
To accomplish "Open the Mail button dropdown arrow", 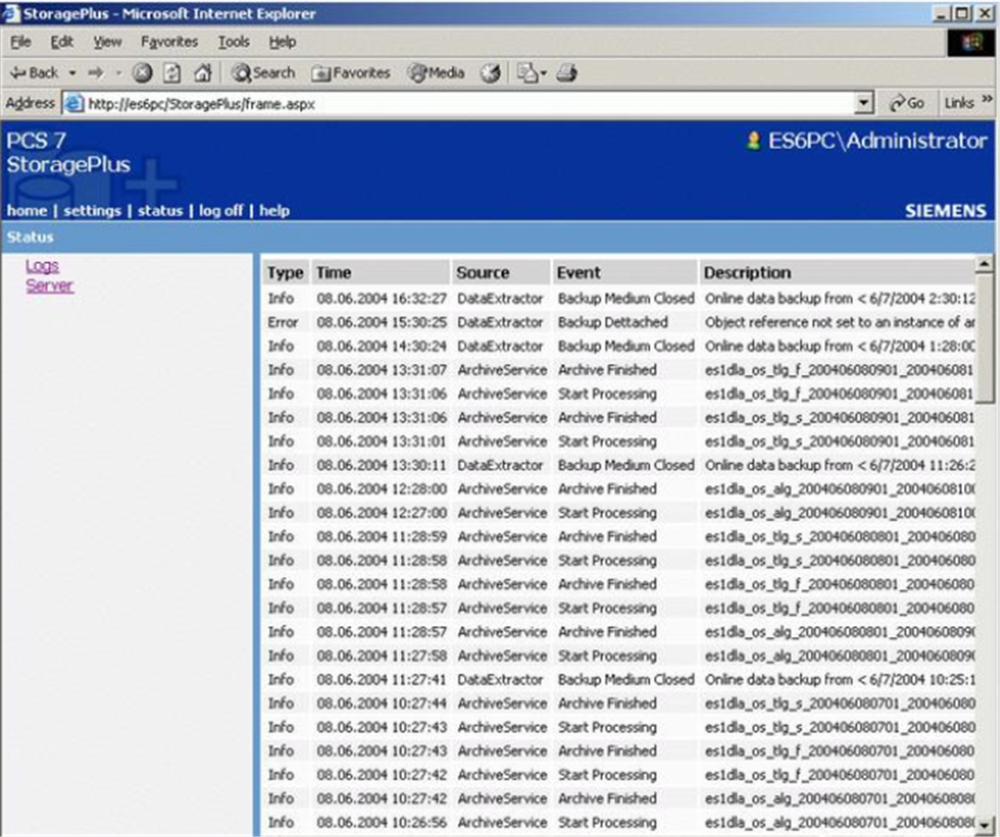I will [x=543, y=74].
